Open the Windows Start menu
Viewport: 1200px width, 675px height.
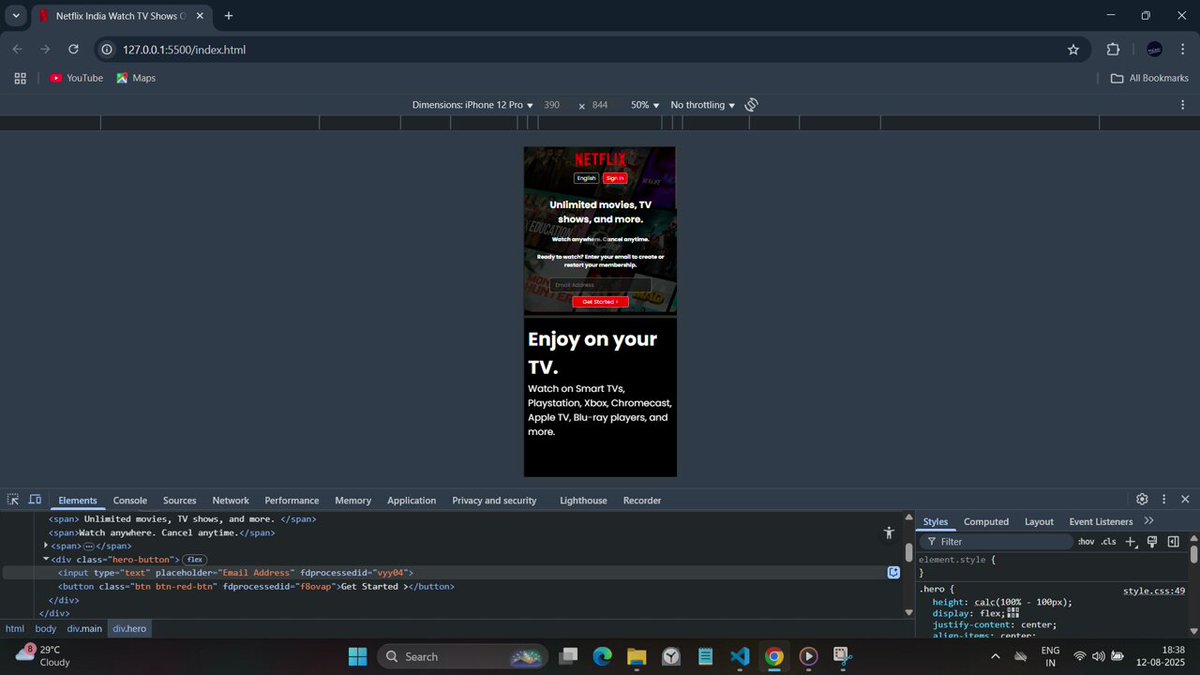(x=357, y=656)
